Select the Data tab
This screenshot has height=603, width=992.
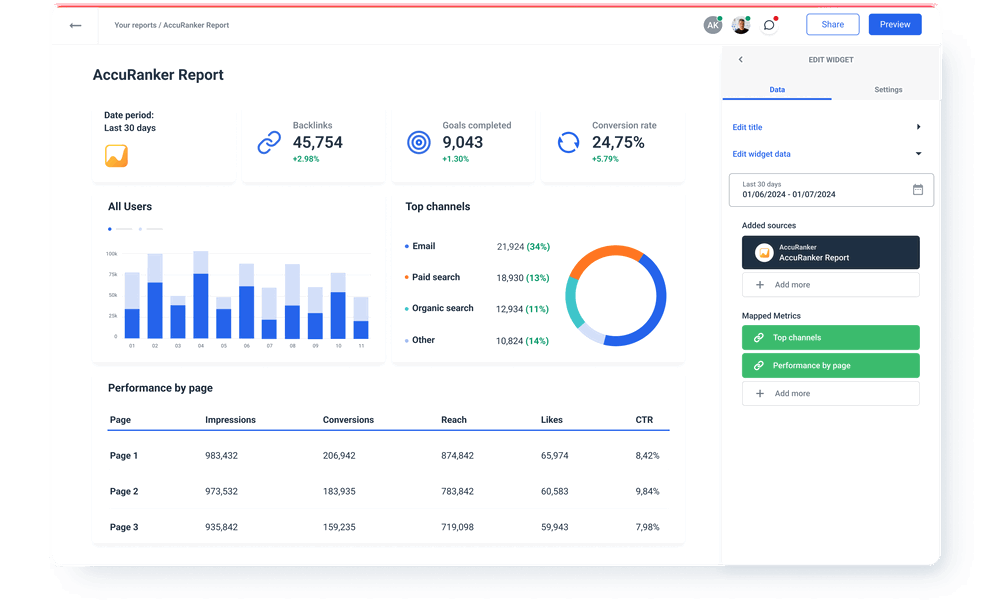point(777,89)
